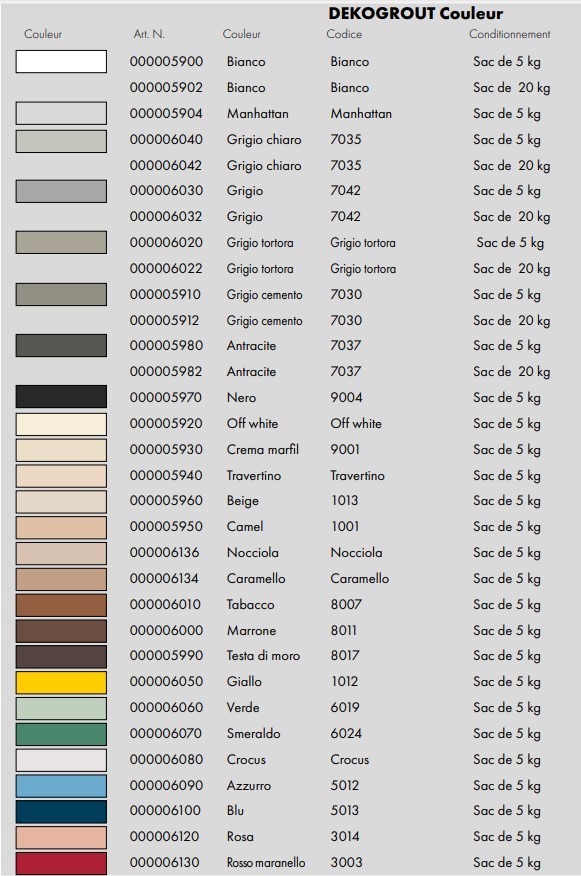The height and width of the screenshot is (876, 581).
Task: Select article number 000006042
Action: click(166, 165)
